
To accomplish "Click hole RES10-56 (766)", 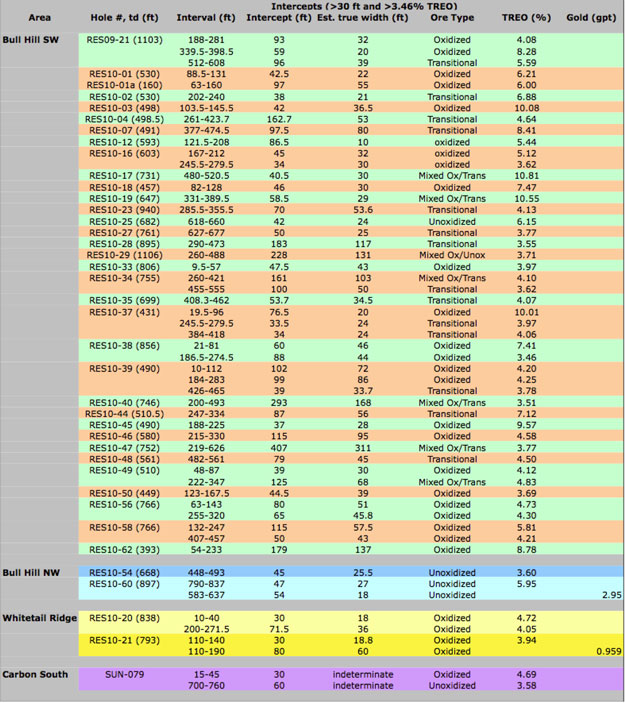I will (x=124, y=505).
